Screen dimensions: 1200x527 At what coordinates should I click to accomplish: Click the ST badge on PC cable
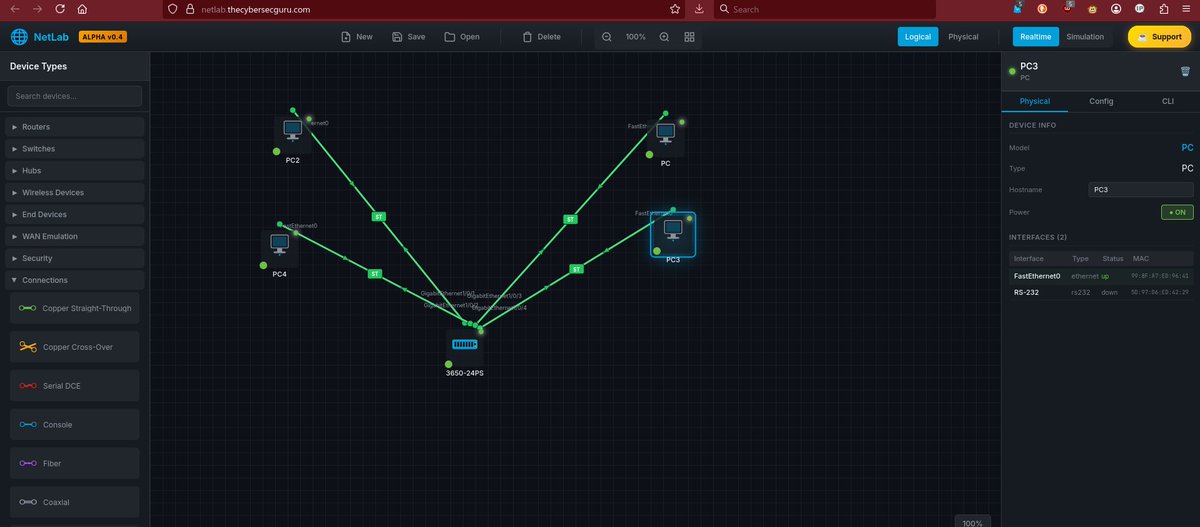[571, 219]
